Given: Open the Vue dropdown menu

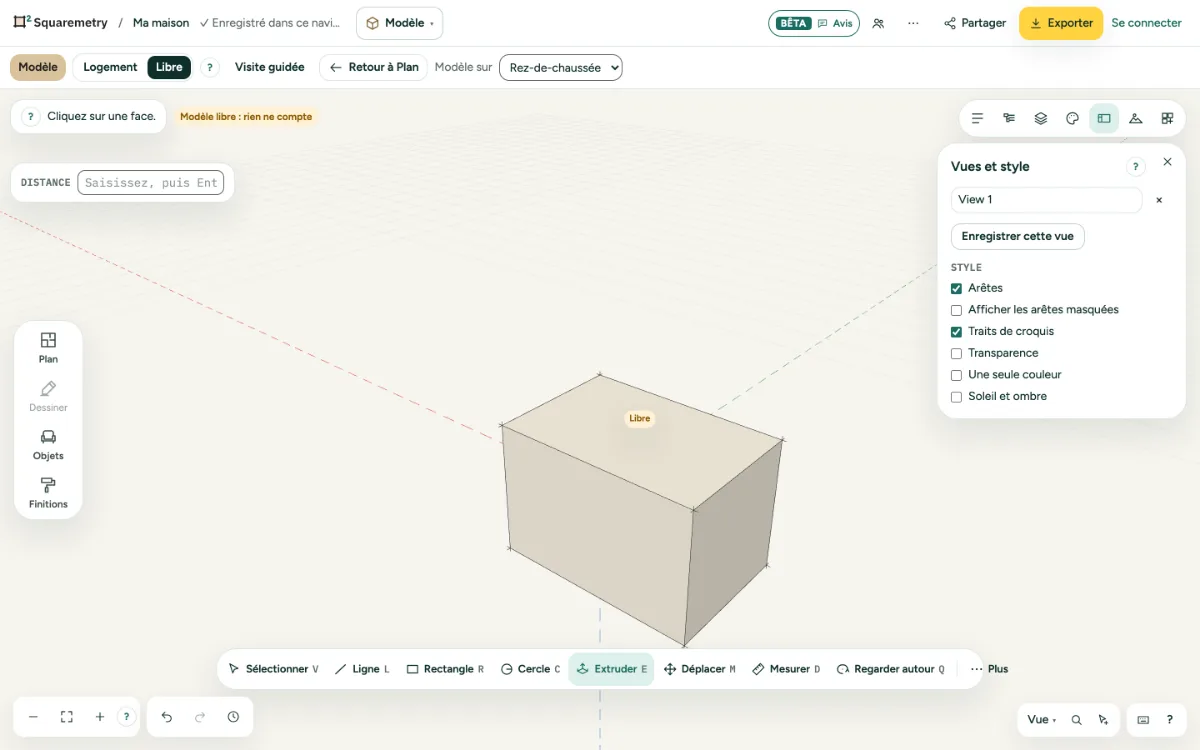Looking at the screenshot, I should (1041, 720).
